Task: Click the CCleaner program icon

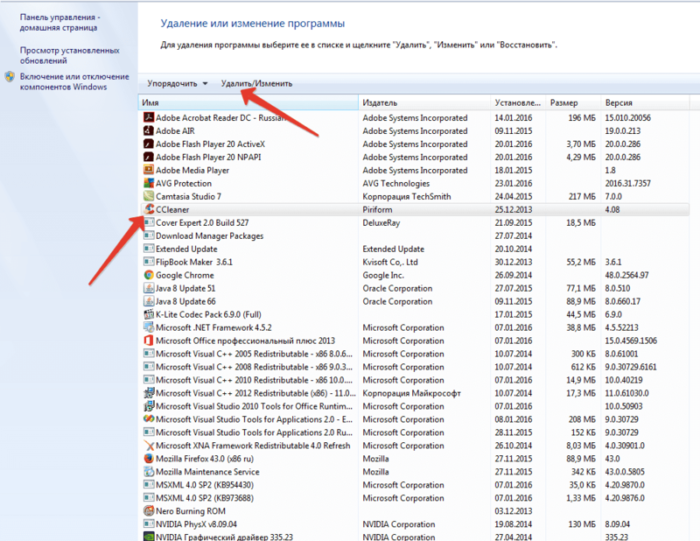Action: (x=149, y=209)
